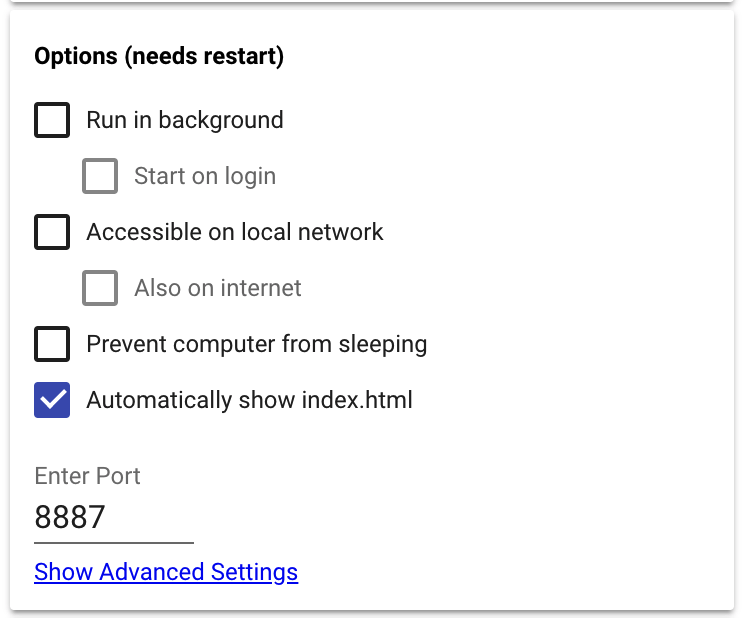Click the 'Run in background' label text
Image resolution: width=746 pixels, height=618 pixels.
click(185, 120)
